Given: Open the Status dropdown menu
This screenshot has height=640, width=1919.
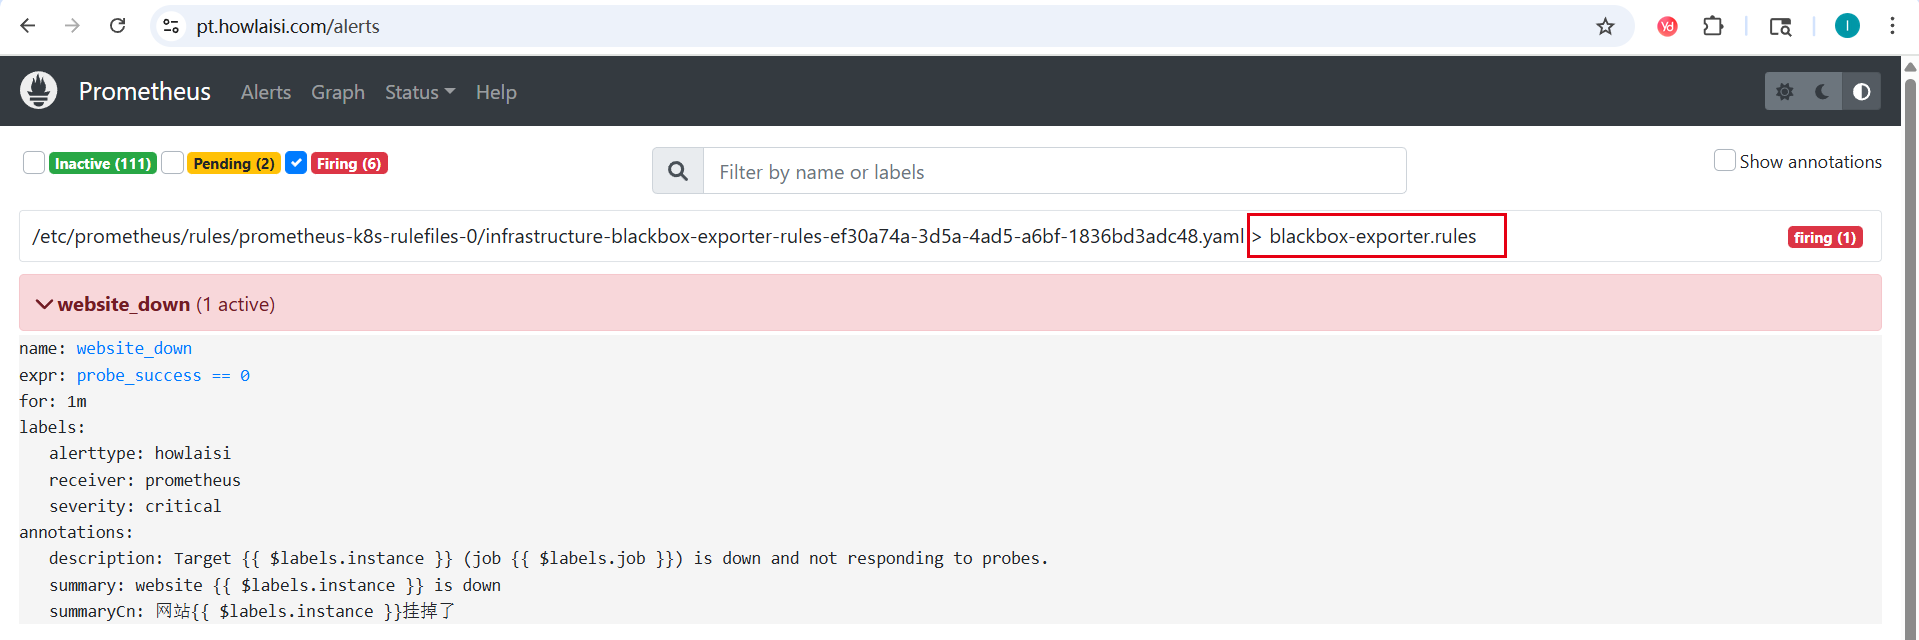Looking at the screenshot, I should [419, 92].
